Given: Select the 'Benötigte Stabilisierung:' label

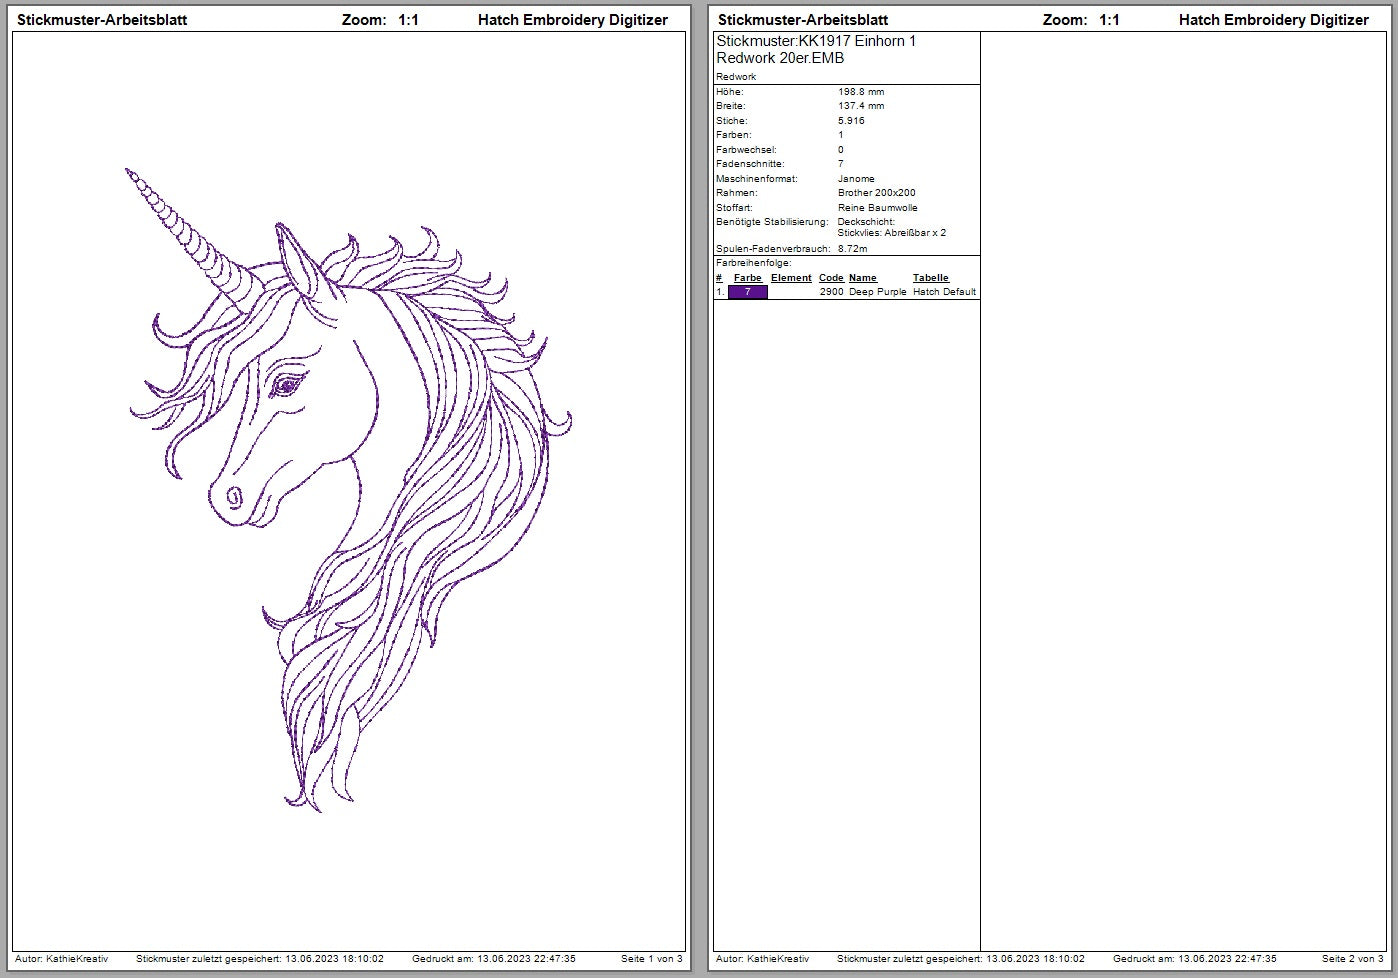Looking at the screenshot, I should 772,222.
